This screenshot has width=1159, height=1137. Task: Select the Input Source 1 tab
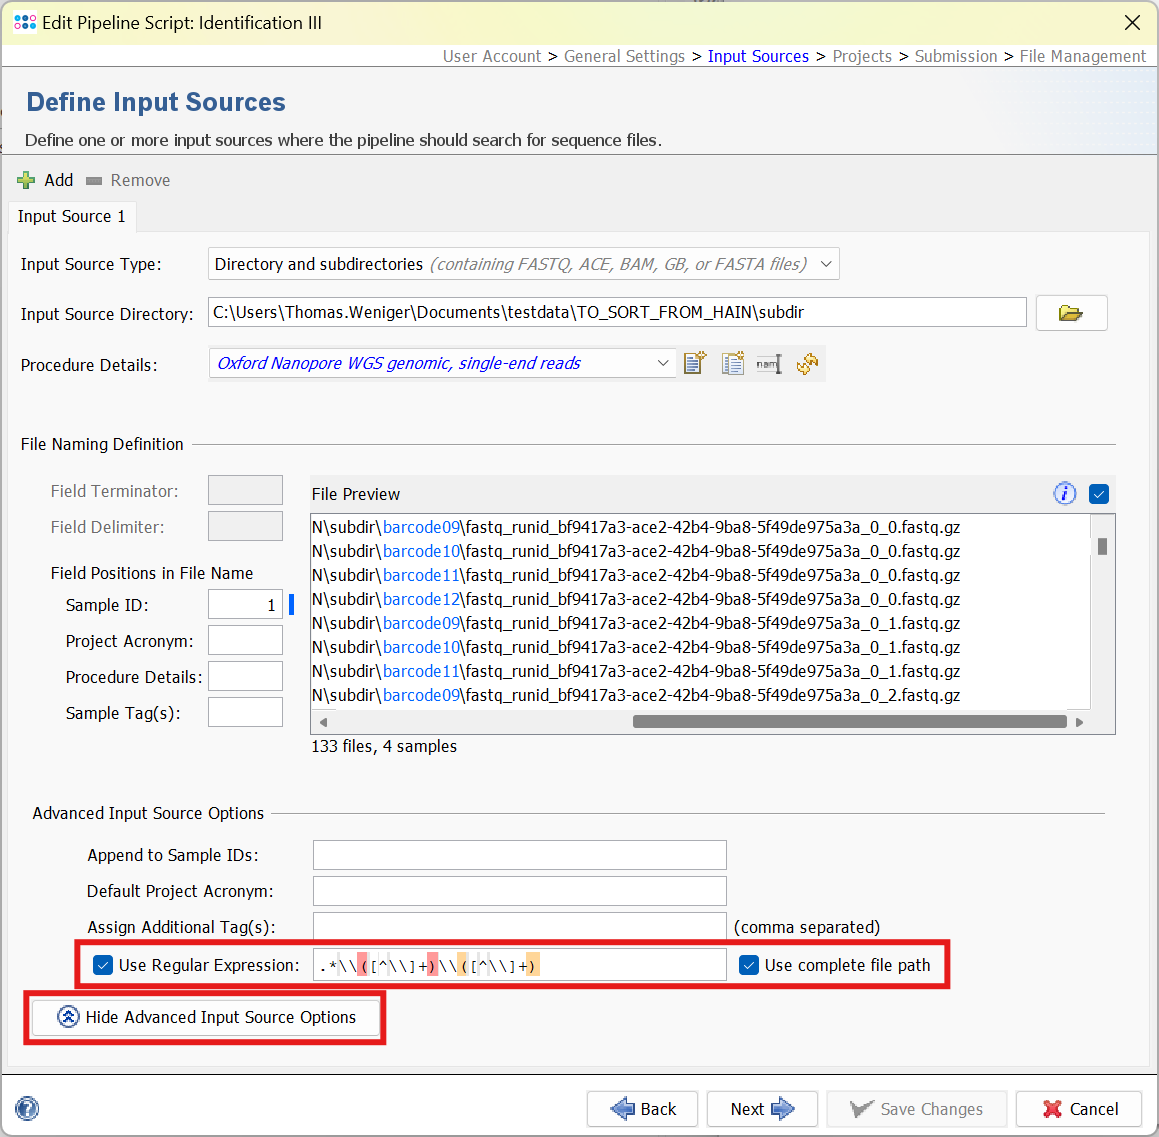[x=72, y=217]
